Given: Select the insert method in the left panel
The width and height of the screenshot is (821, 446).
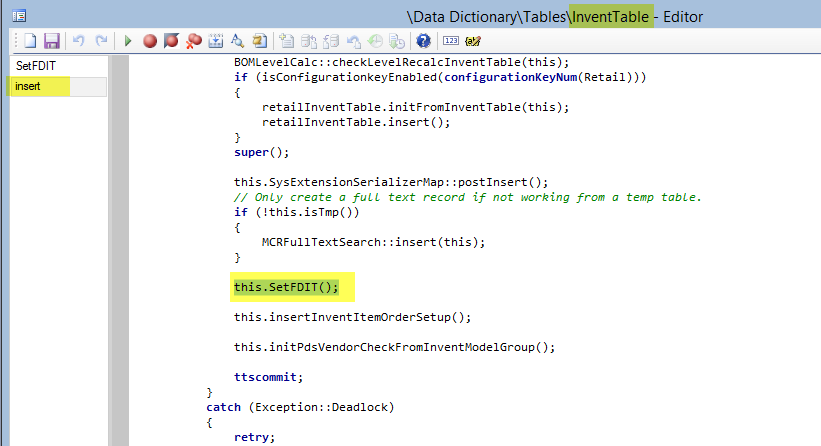Looking at the screenshot, I should click(28, 87).
